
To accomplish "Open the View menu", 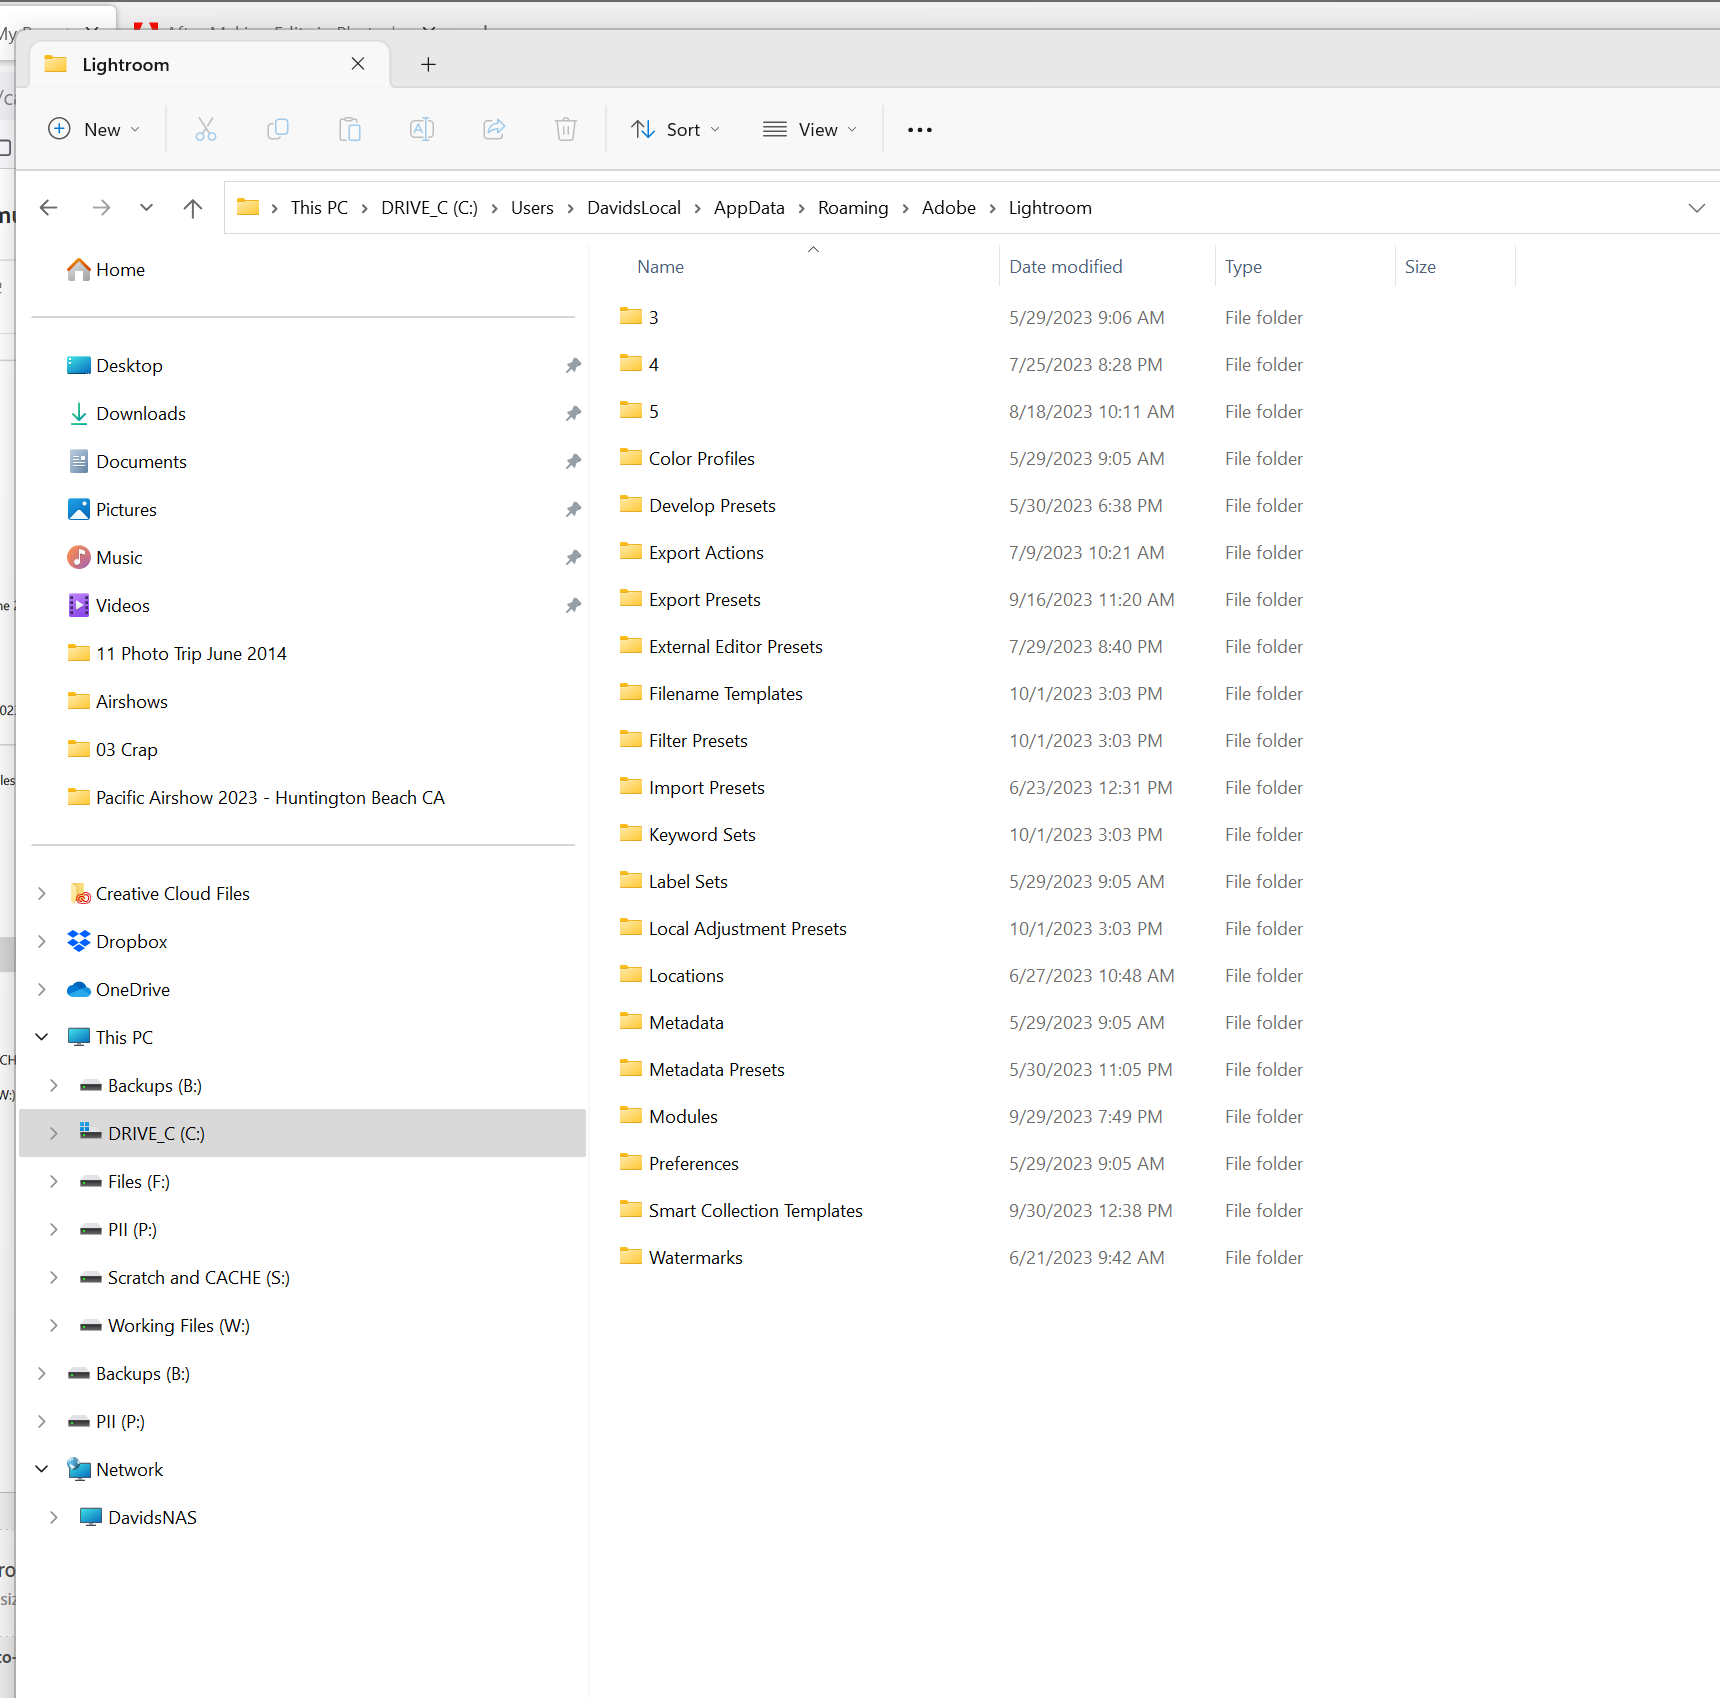I will [810, 129].
